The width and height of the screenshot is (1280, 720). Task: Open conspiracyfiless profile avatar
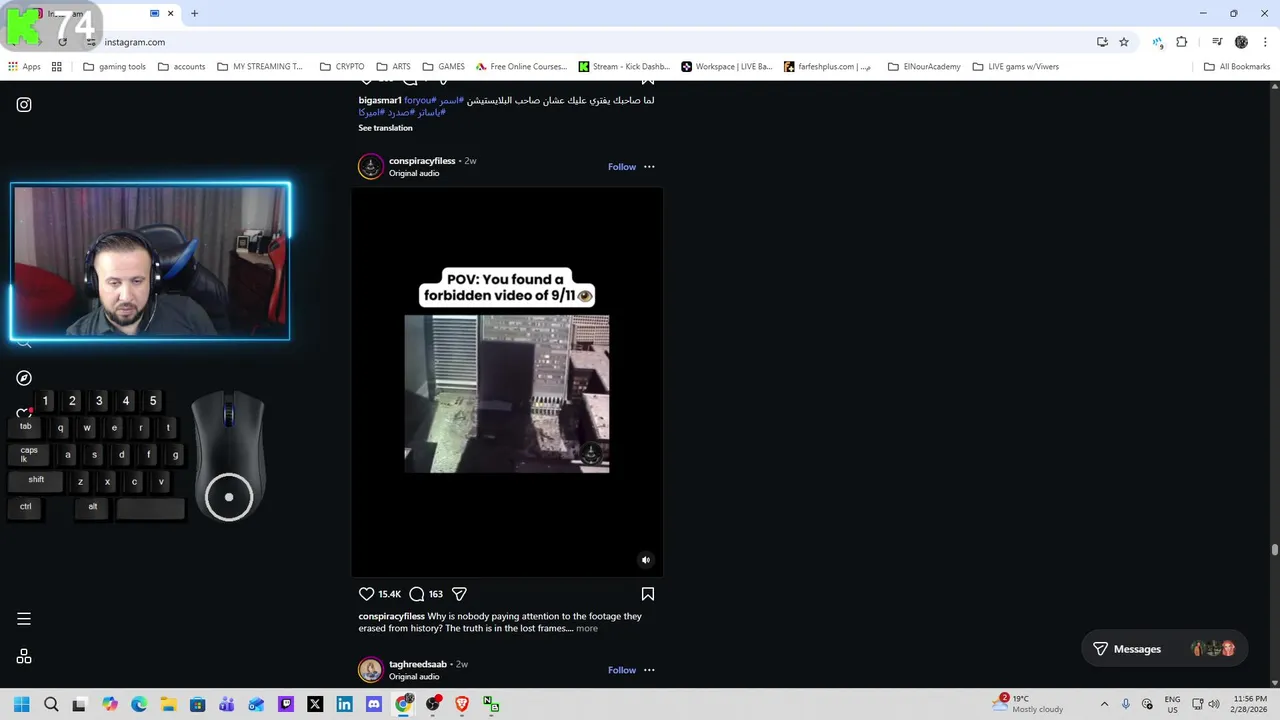click(371, 166)
